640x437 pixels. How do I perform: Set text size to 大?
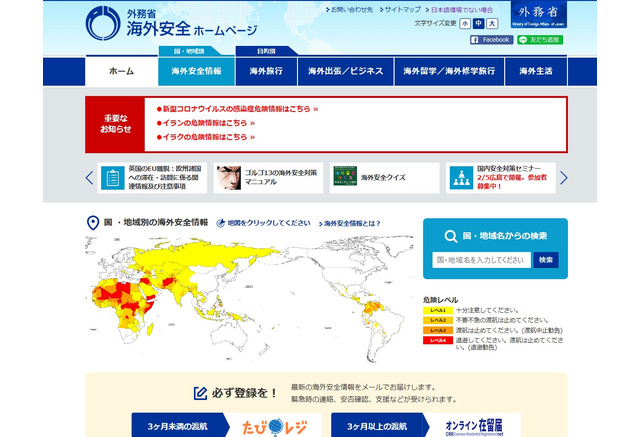pos(492,23)
